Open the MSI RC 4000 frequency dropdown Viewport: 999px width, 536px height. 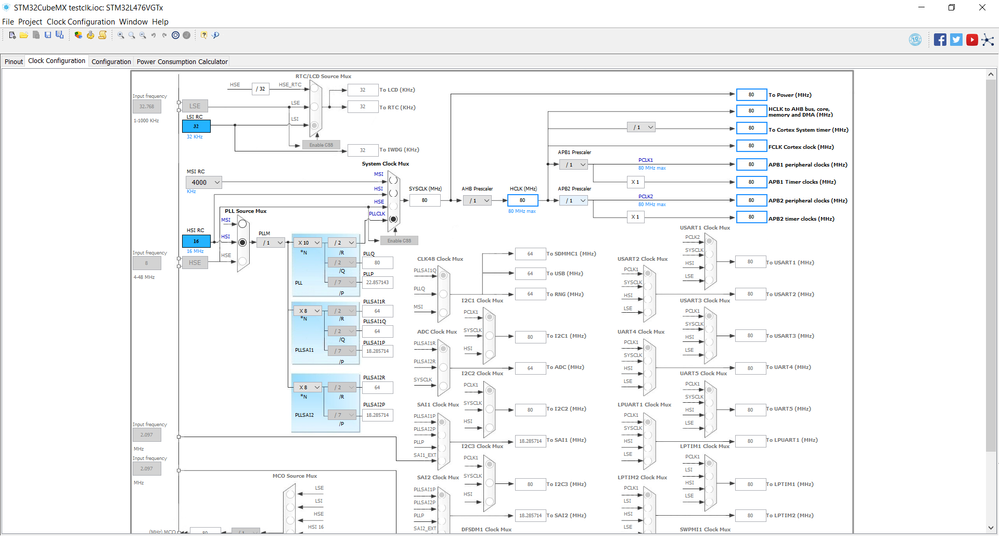coord(204,182)
